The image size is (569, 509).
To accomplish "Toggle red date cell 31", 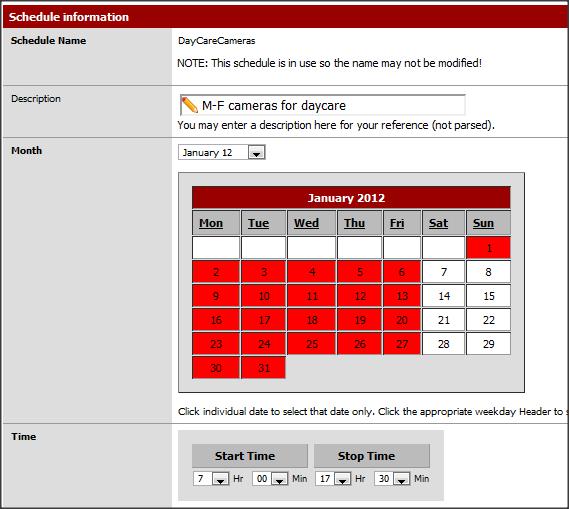I will click(263, 368).
